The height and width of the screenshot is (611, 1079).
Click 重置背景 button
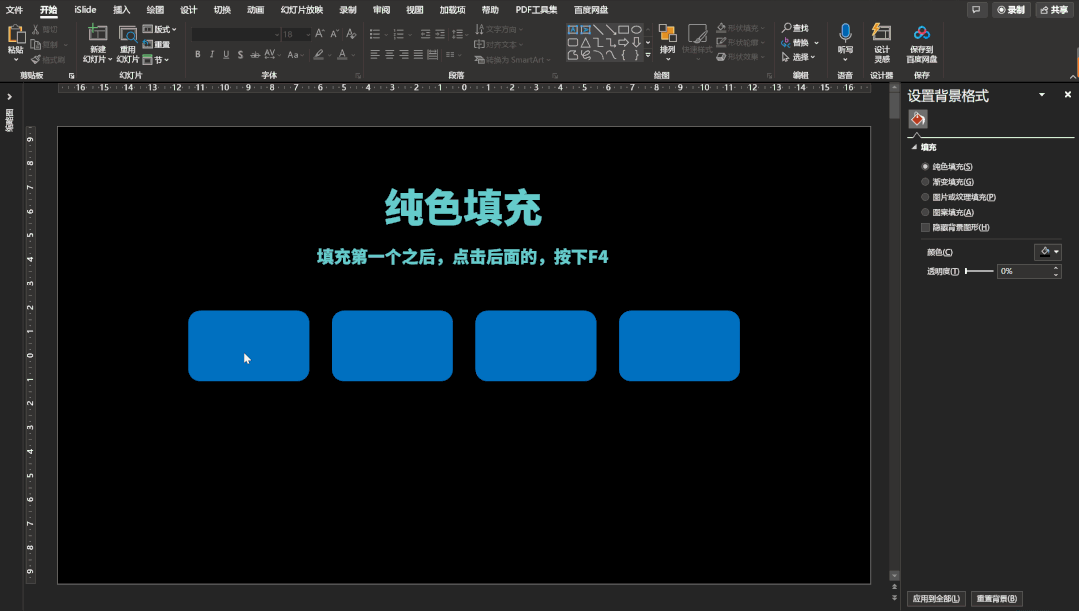click(996, 599)
